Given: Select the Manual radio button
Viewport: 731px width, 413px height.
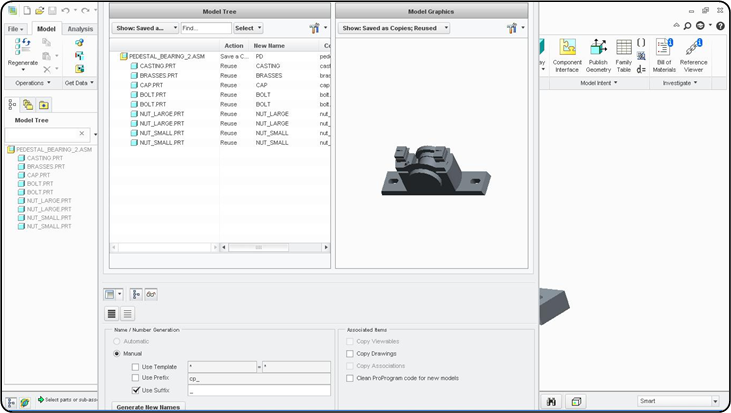Looking at the screenshot, I should [117, 353].
